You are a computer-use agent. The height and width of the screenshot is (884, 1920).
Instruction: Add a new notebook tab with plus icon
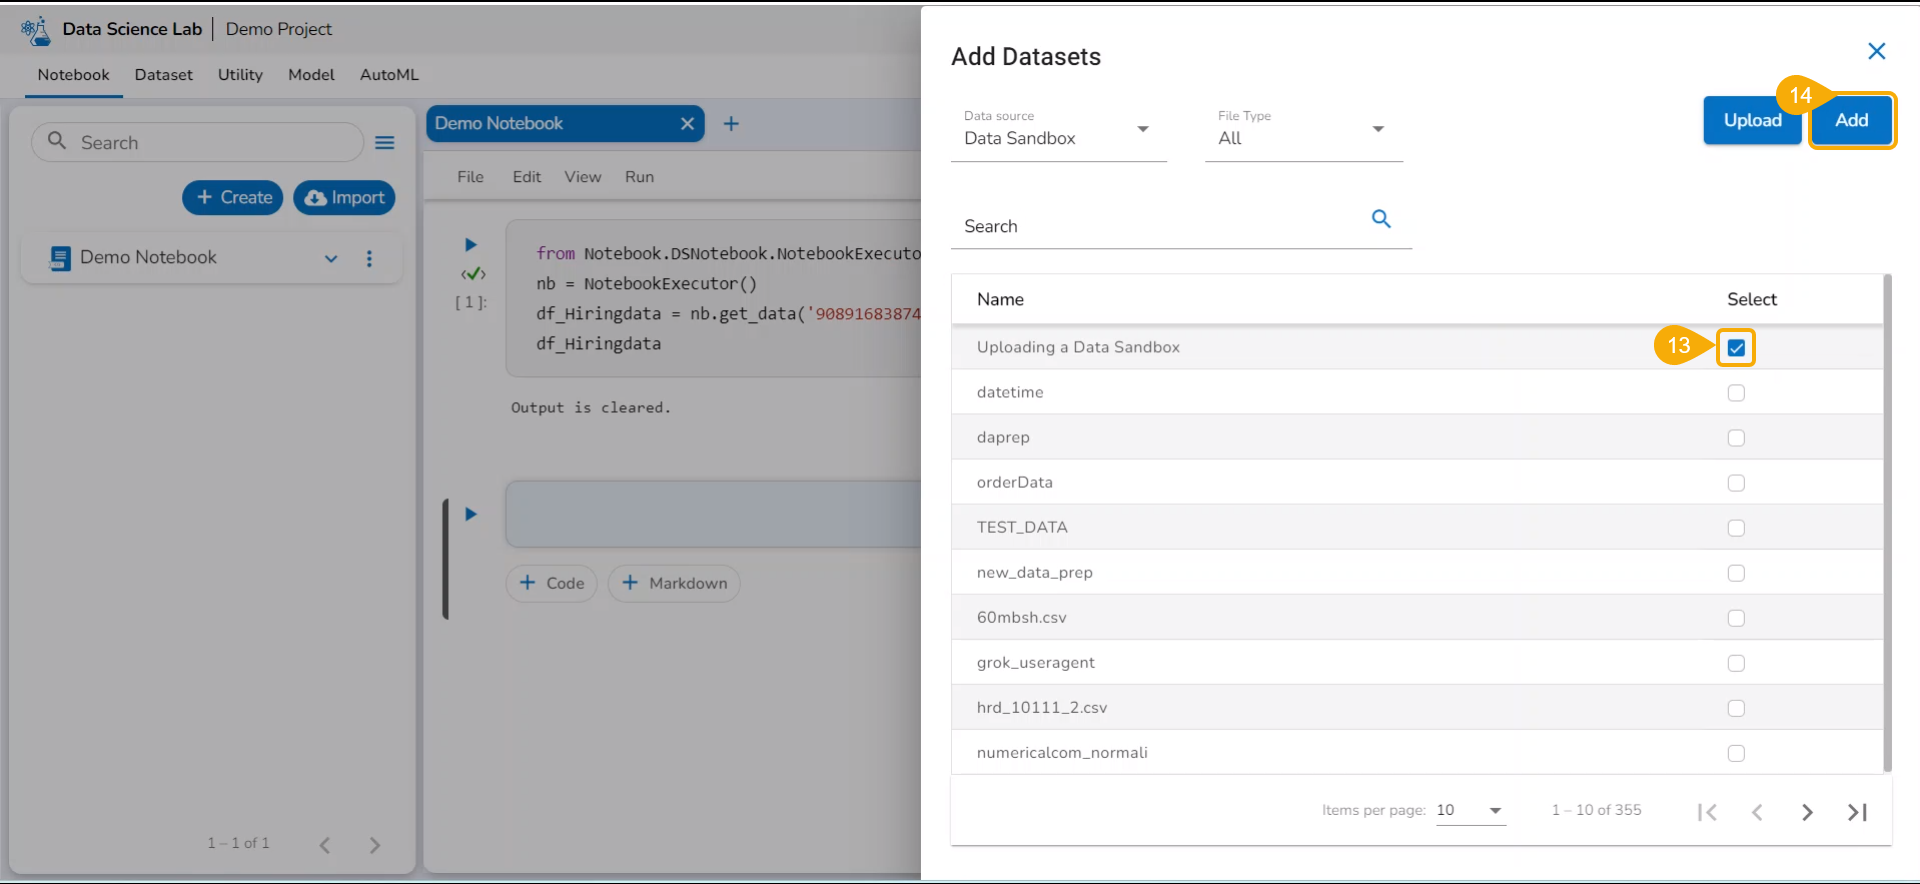(x=731, y=124)
